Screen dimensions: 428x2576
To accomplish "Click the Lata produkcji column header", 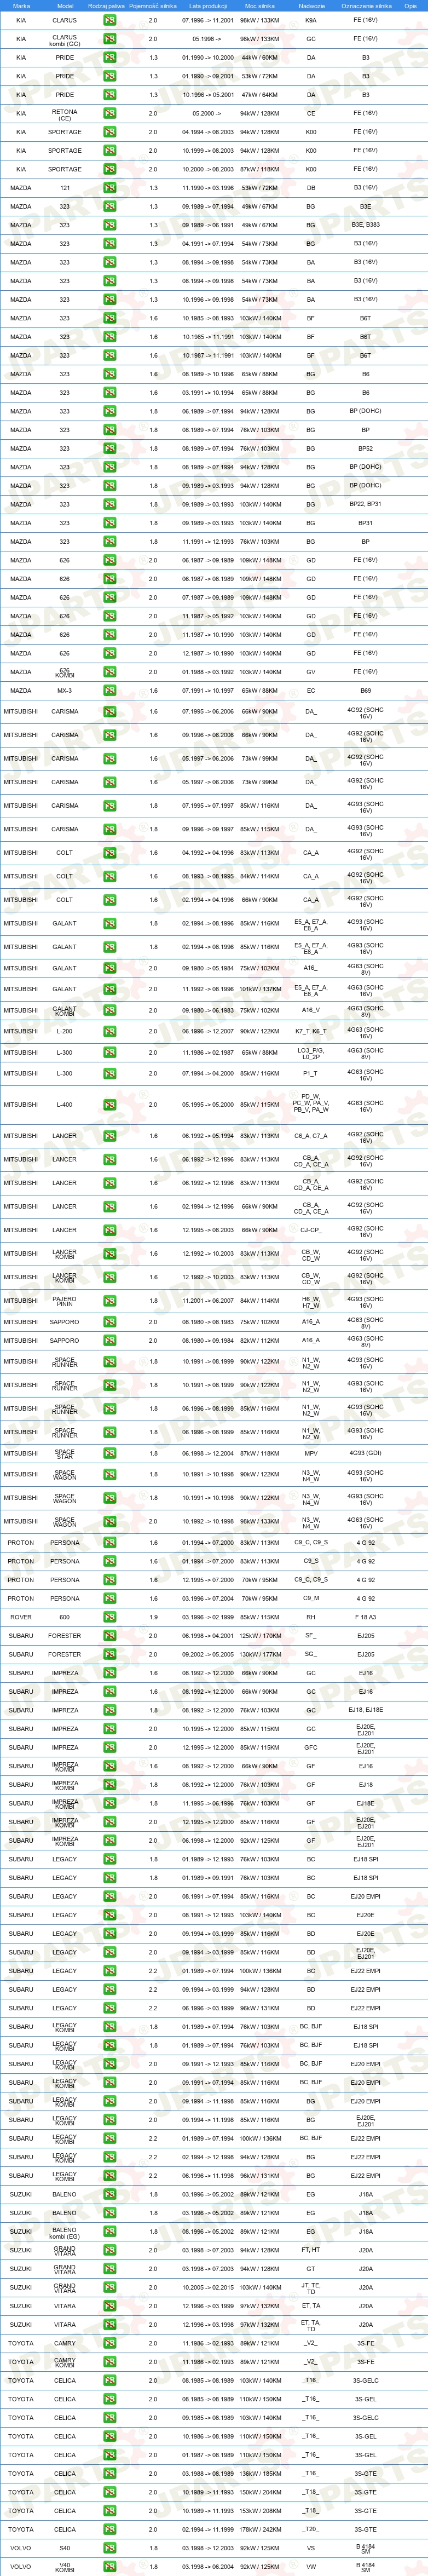I will click(208, 6).
